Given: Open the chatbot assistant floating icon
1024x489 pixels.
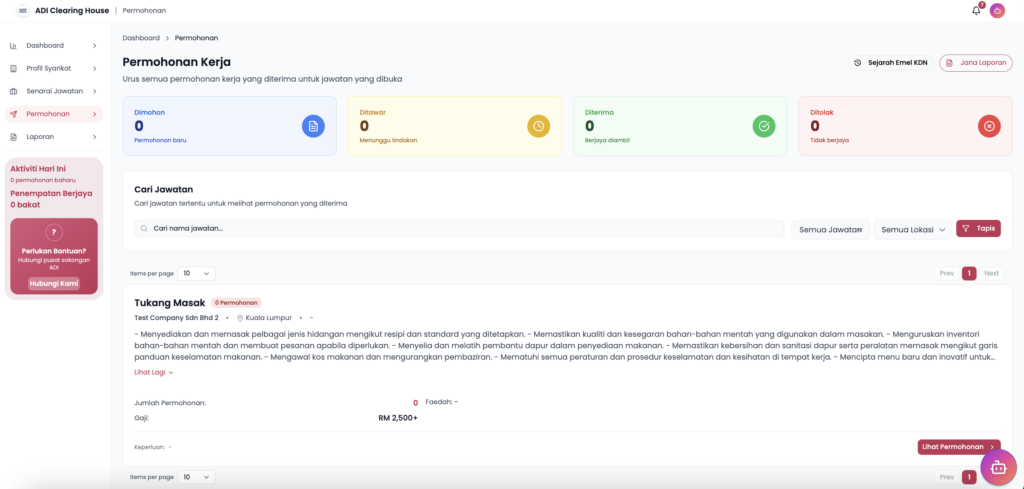Looking at the screenshot, I should click(x=997, y=467).
